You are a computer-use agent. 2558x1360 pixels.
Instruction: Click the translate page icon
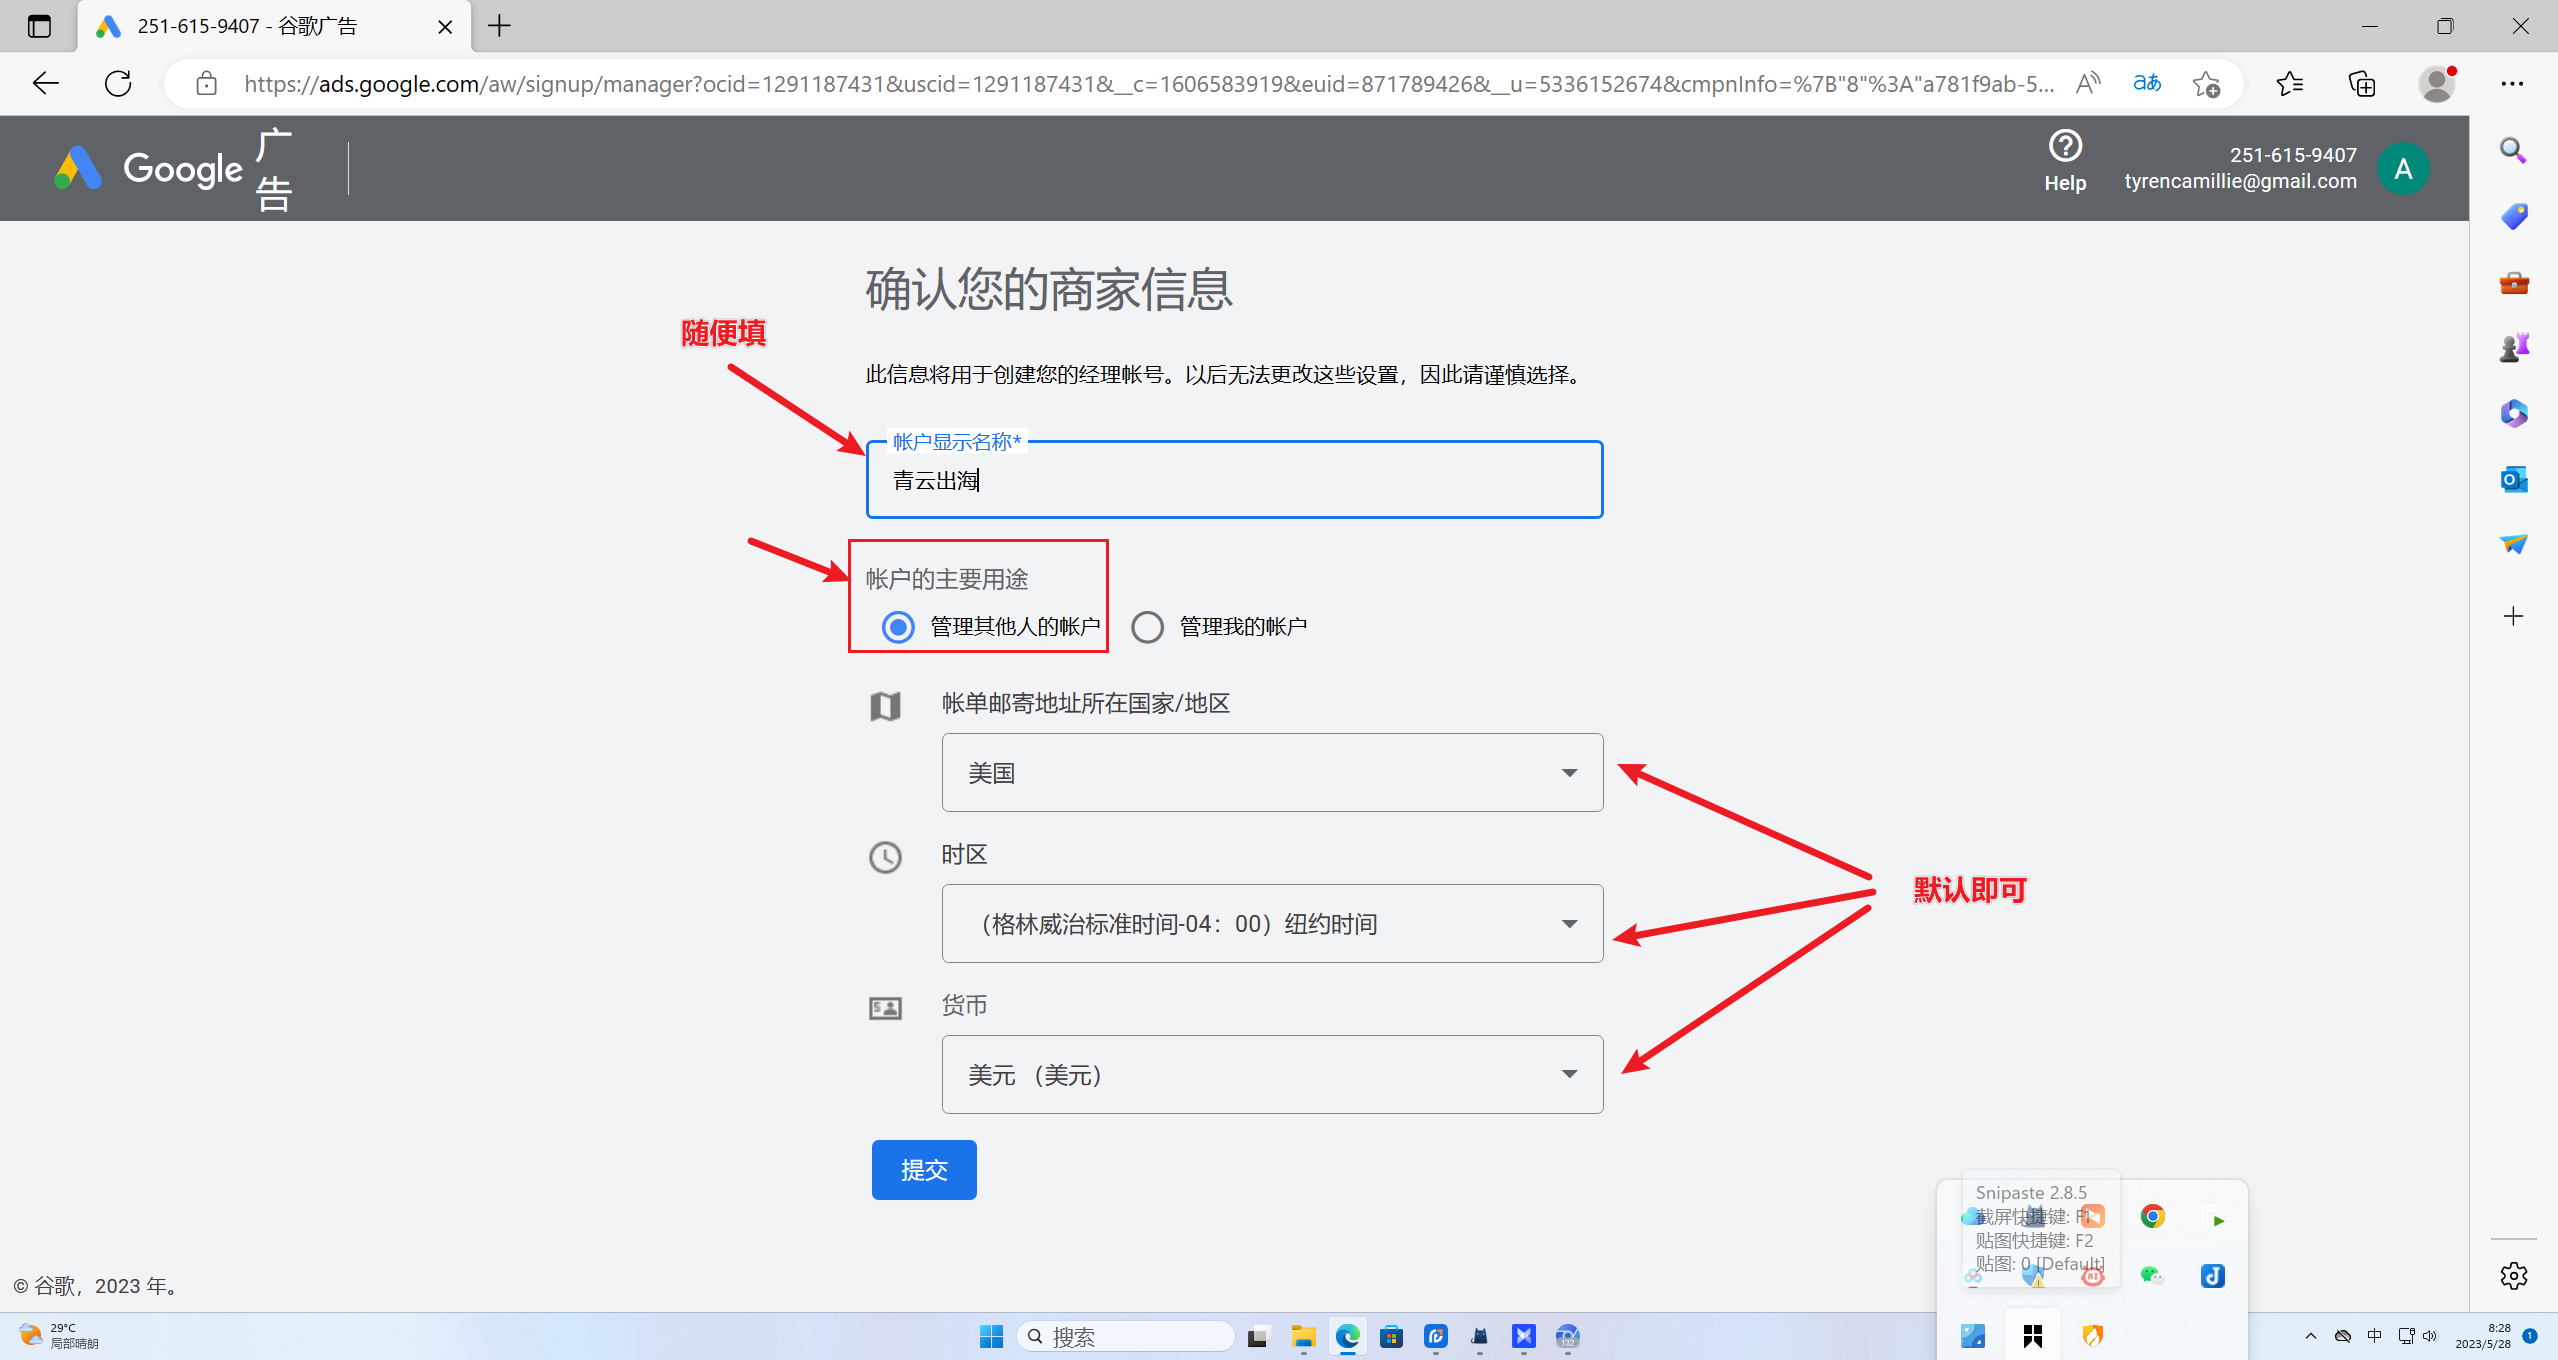(2146, 84)
